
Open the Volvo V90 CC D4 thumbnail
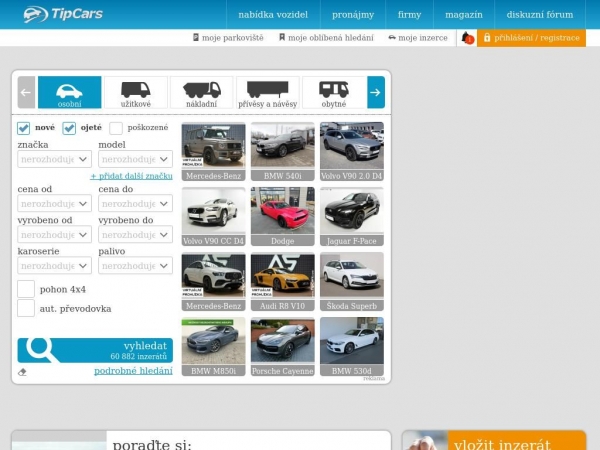pyautogui.click(x=214, y=217)
